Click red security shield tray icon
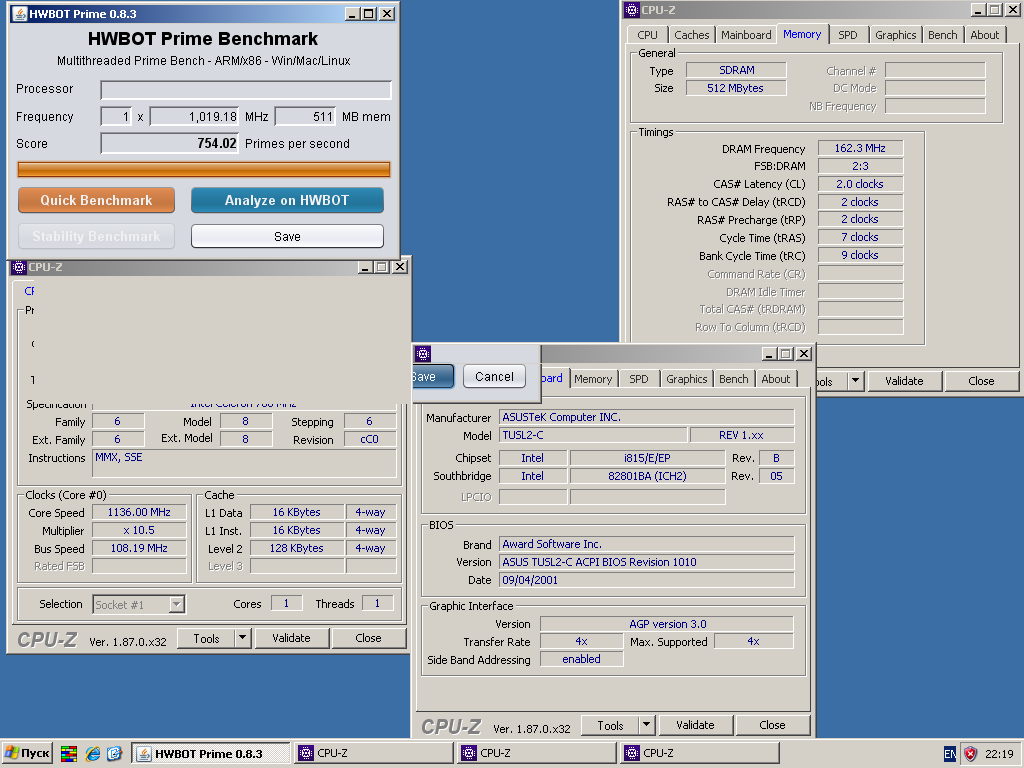The width and height of the screenshot is (1024, 768). pyautogui.click(x=970, y=754)
